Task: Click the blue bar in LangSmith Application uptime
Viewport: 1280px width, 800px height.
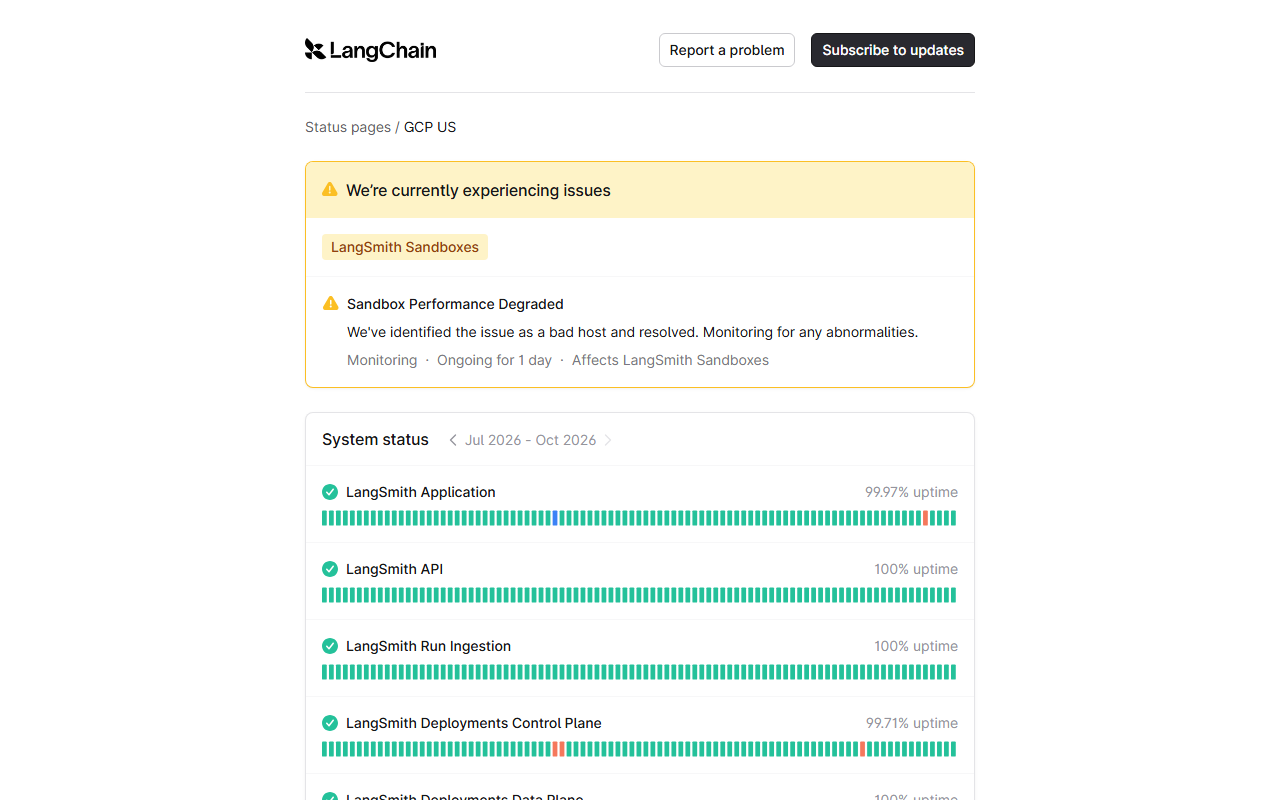Action: [x=555, y=518]
